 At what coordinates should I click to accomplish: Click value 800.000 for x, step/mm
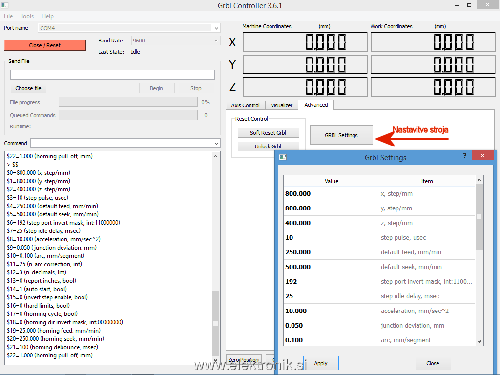tap(298, 194)
